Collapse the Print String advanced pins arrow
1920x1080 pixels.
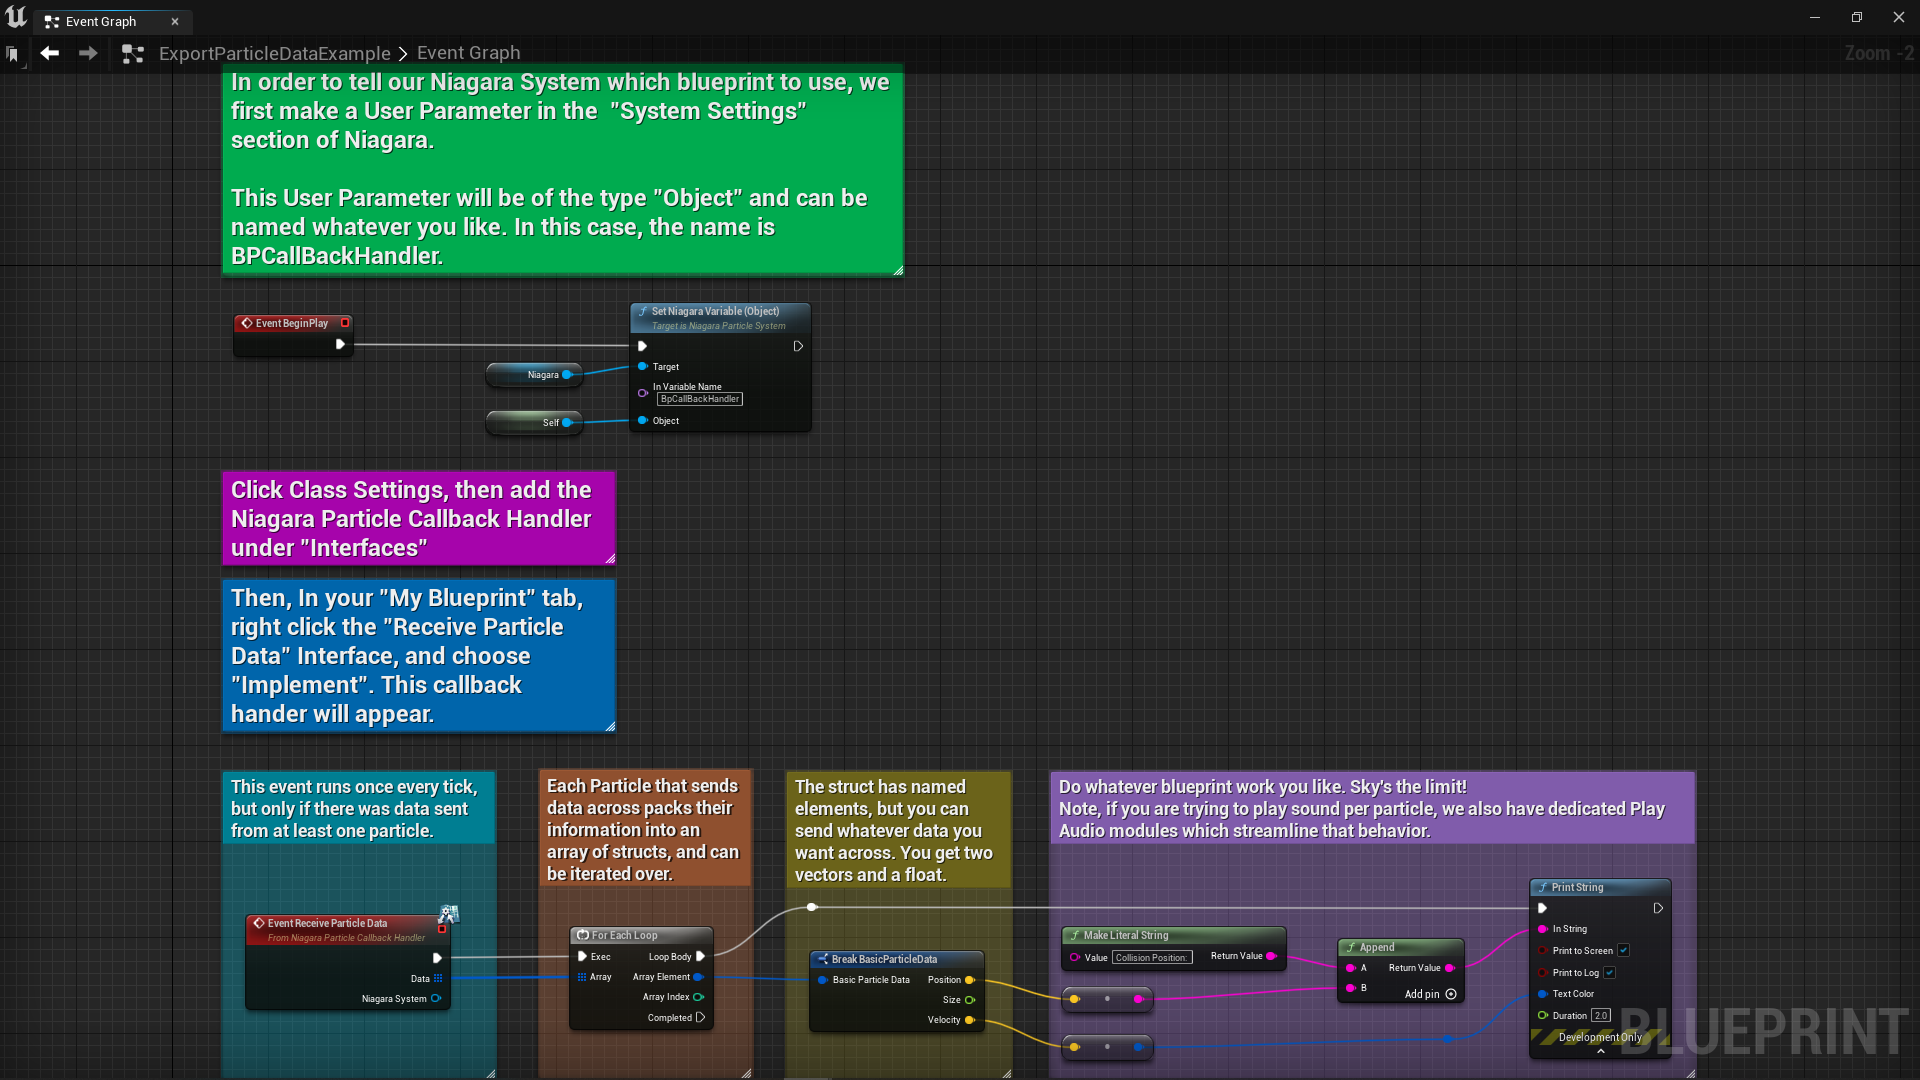[x=1600, y=1051]
